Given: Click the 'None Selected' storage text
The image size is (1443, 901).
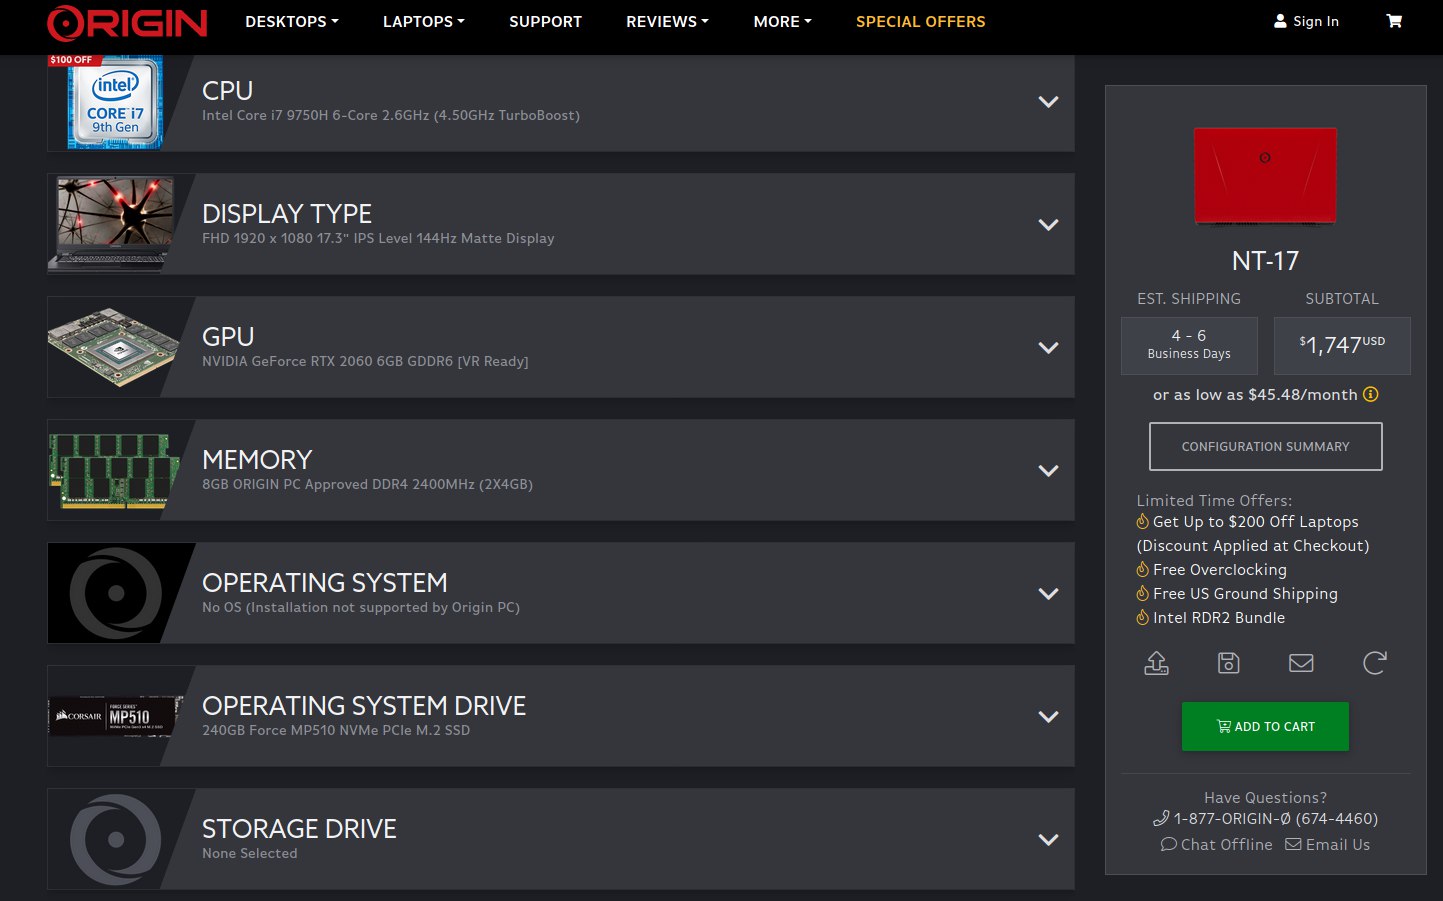Looking at the screenshot, I should click(250, 853).
